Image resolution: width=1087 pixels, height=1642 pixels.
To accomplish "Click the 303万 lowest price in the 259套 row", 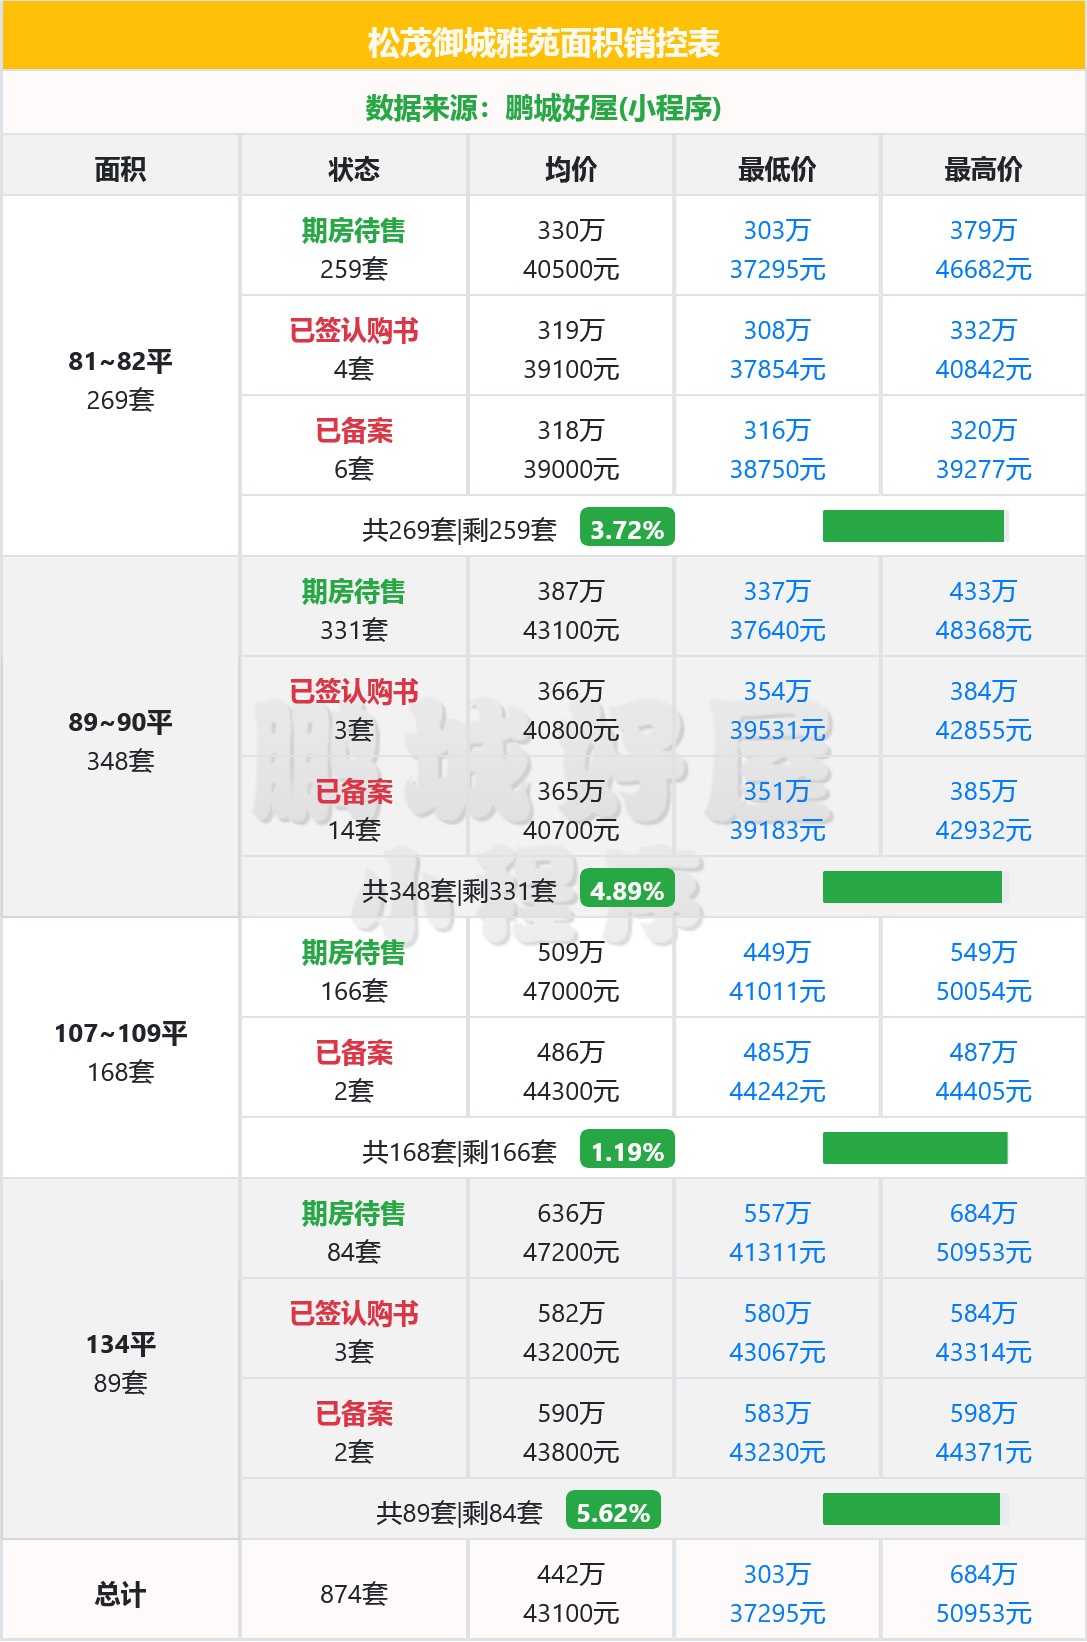I will pyautogui.click(x=777, y=231).
